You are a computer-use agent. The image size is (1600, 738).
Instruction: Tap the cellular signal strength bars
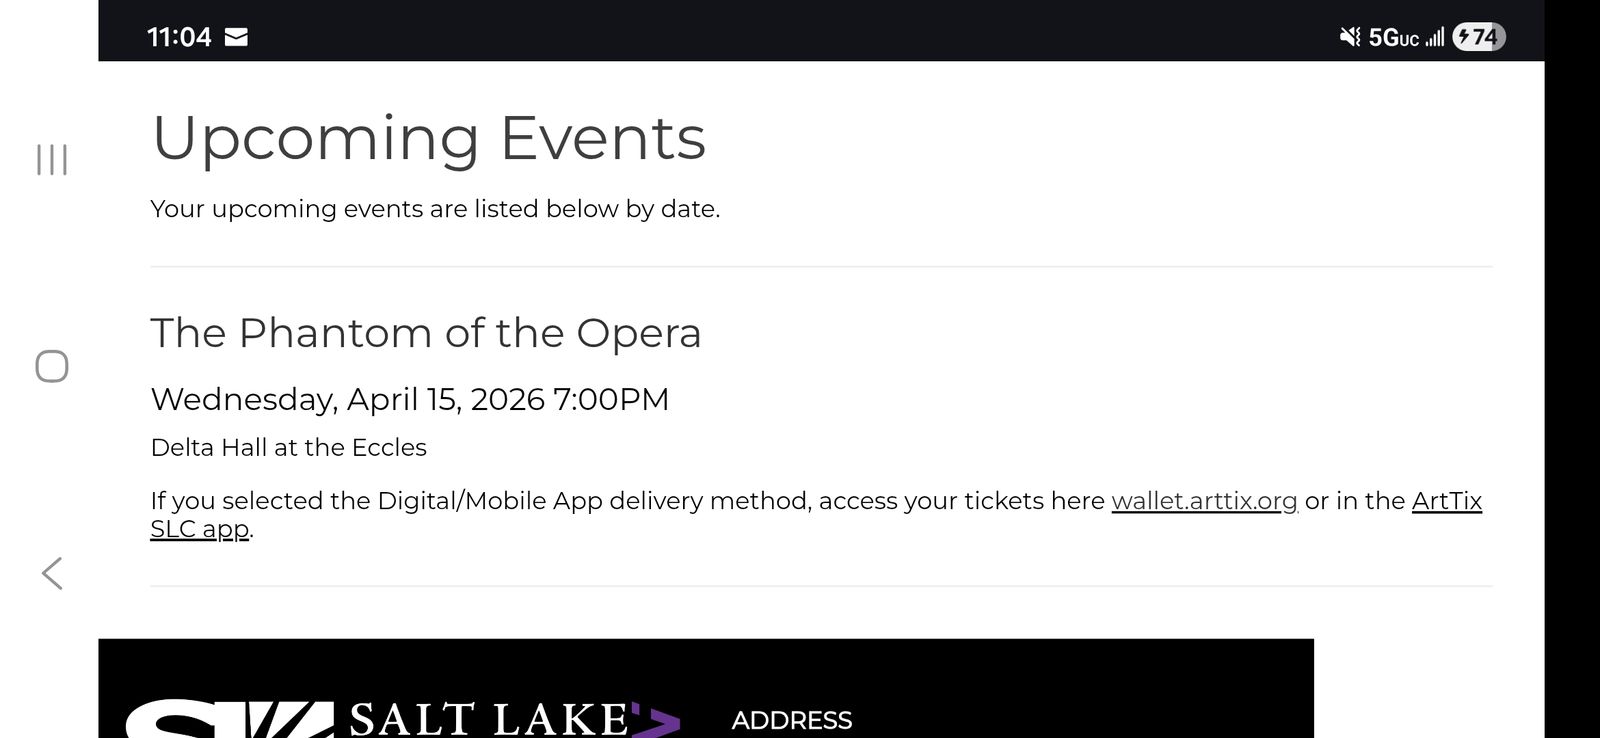[1435, 38]
